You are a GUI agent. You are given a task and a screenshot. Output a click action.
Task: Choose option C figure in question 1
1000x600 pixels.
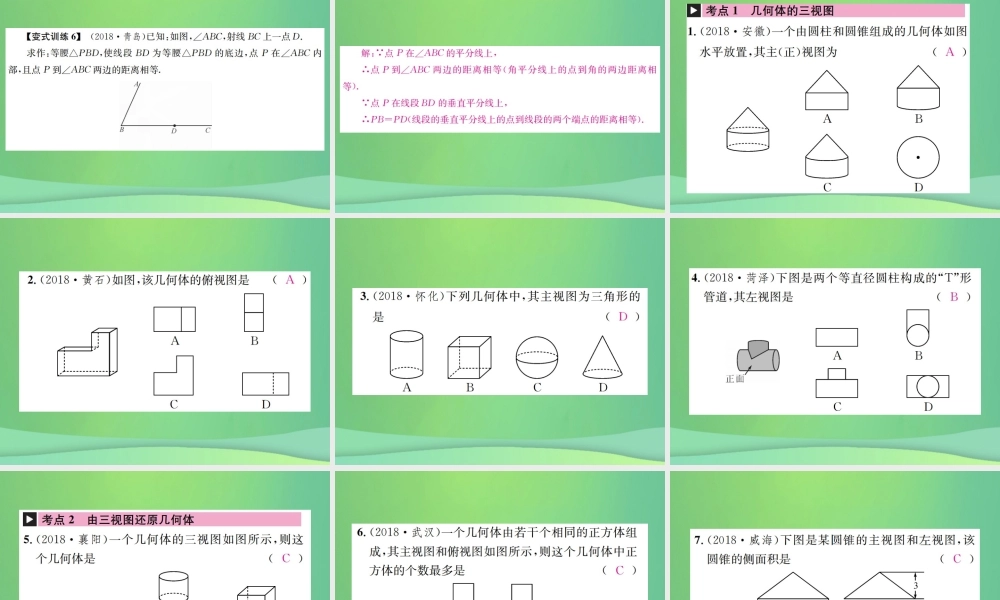[827, 156]
